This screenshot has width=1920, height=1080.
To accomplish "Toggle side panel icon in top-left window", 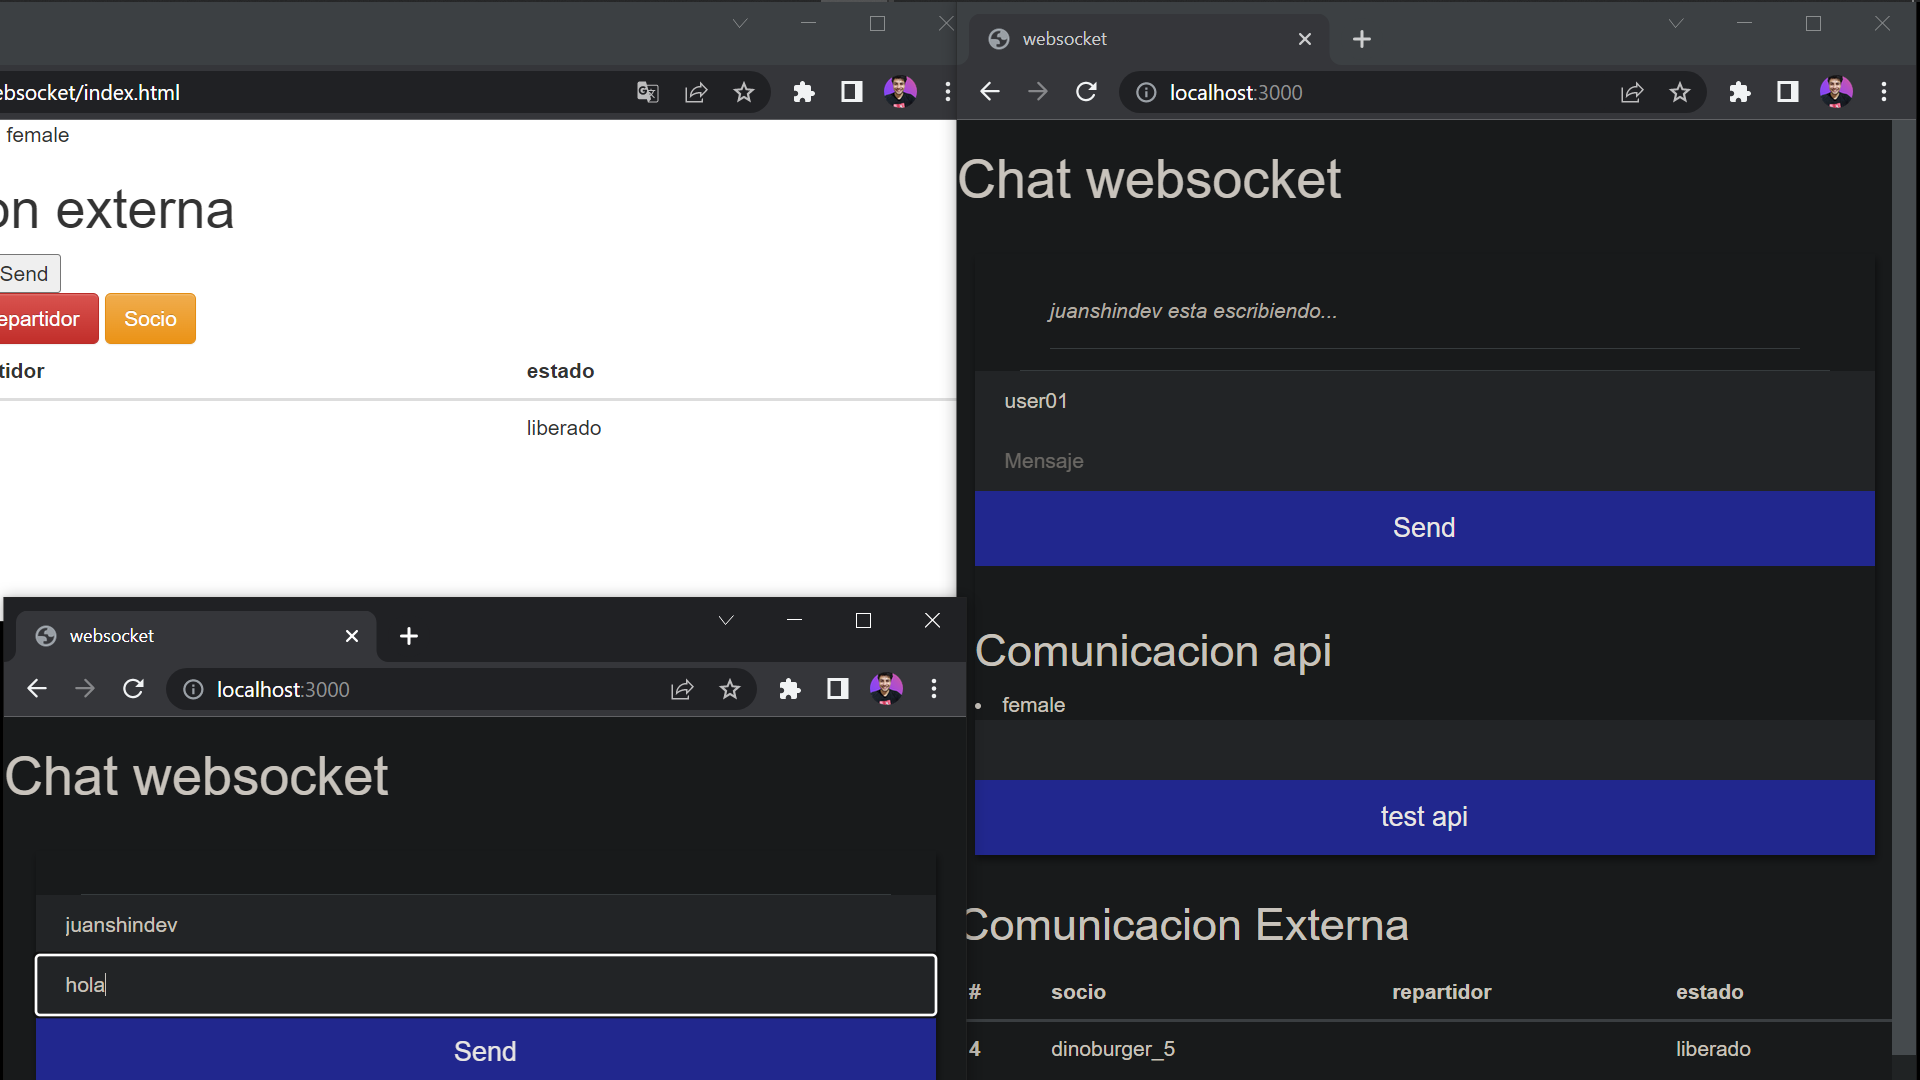I will click(x=852, y=93).
